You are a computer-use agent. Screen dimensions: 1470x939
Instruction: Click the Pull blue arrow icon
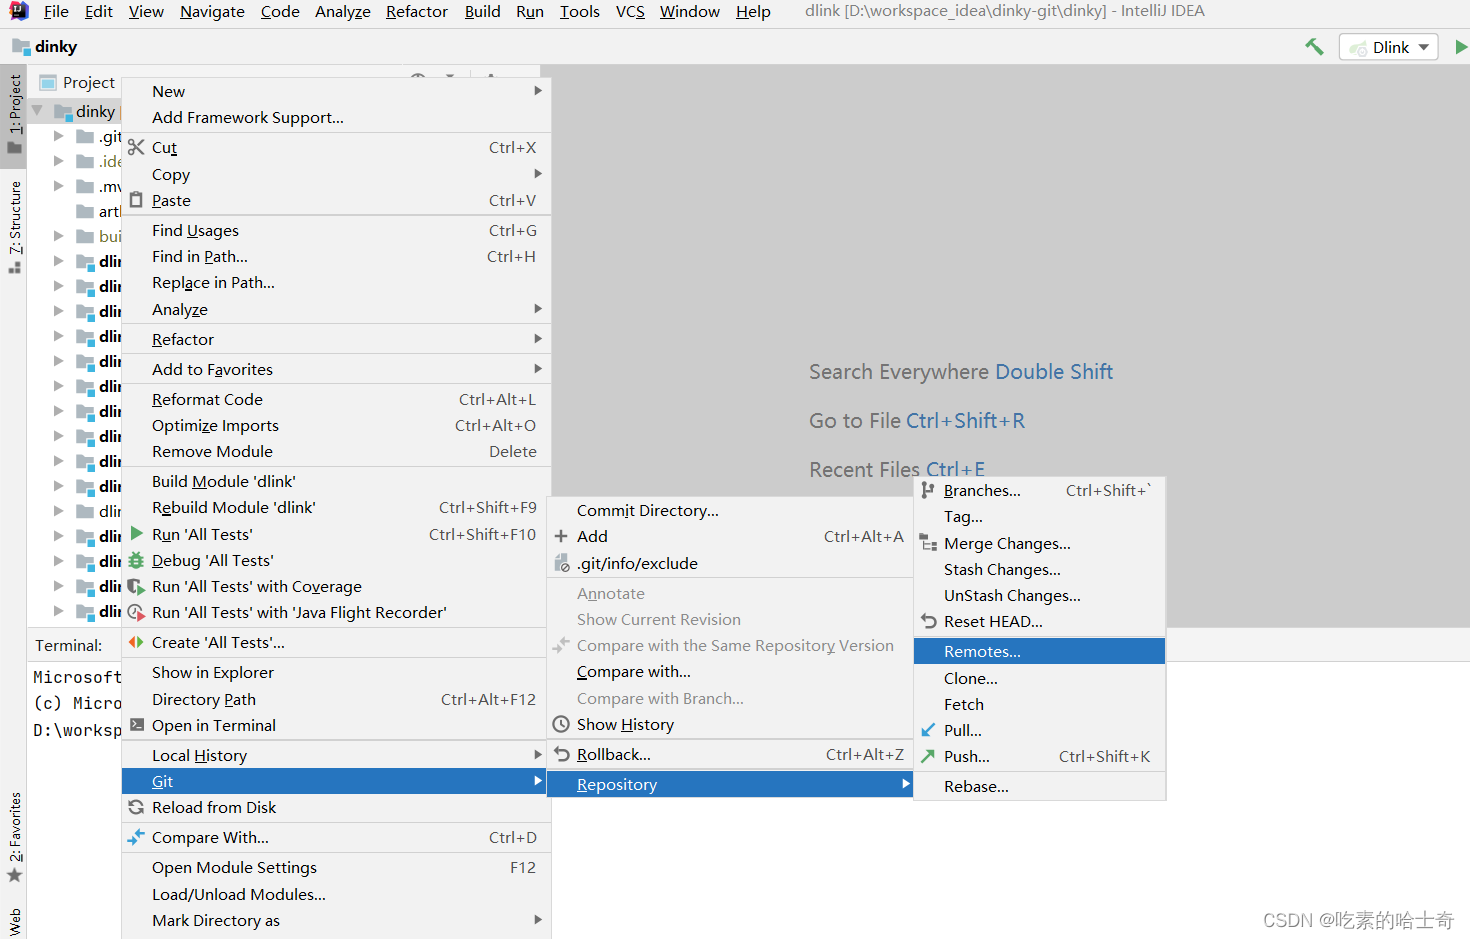click(x=928, y=730)
